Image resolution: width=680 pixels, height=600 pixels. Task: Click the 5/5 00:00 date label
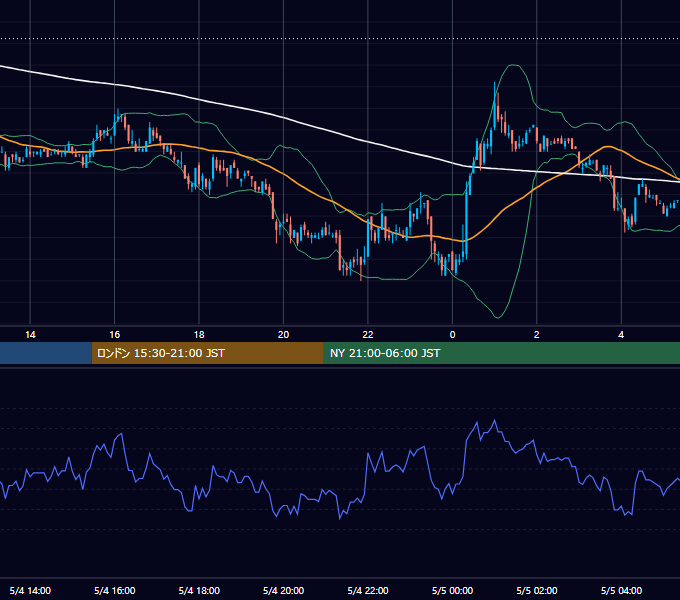[x=452, y=590]
